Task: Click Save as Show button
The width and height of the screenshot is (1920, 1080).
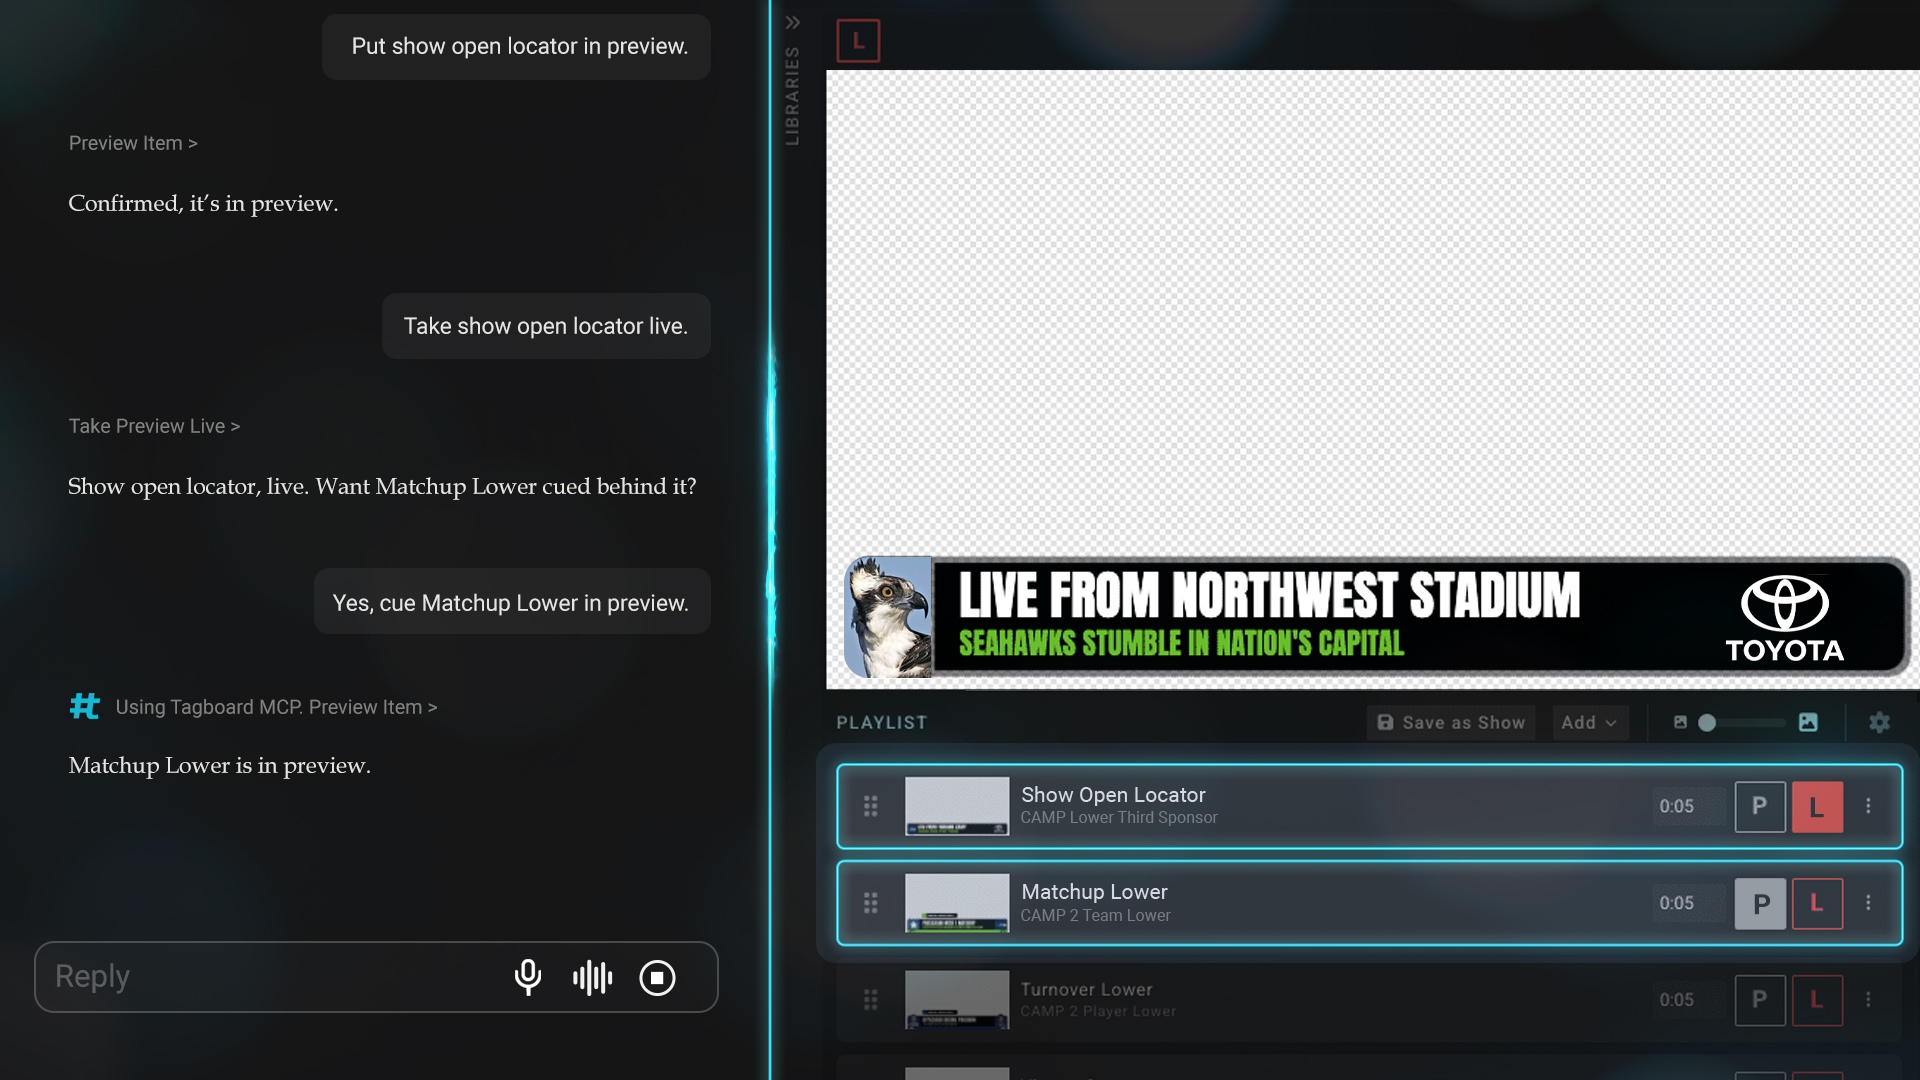Action: pos(1451,722)
